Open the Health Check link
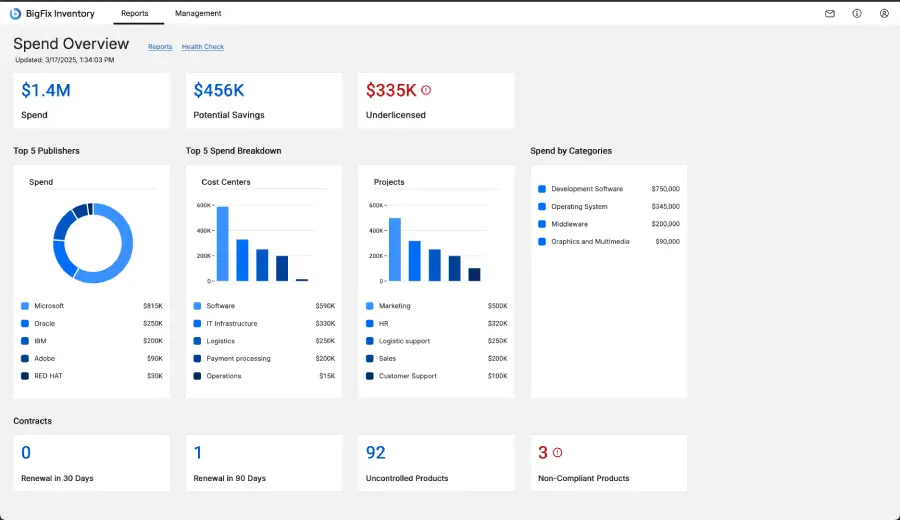900x520 pixels. pos(202,47)
